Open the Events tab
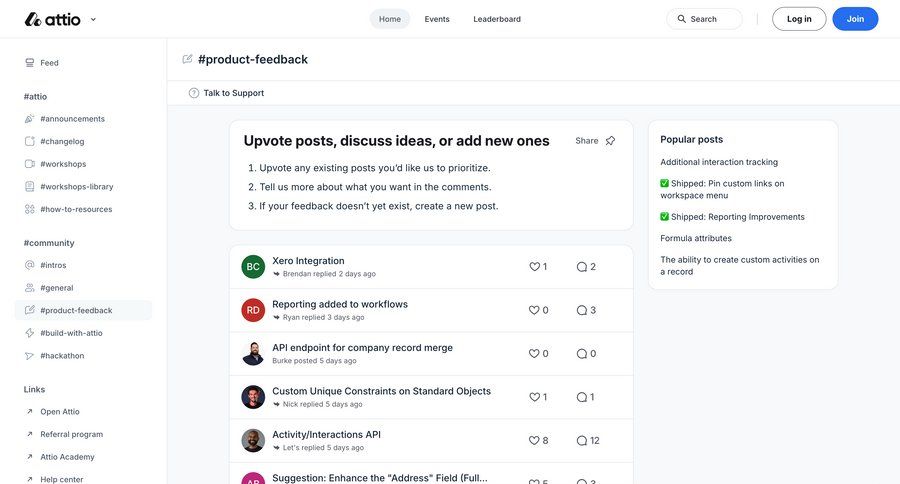Image resolution: width=900 pixels, height=484 pixels. click(437, 19)
